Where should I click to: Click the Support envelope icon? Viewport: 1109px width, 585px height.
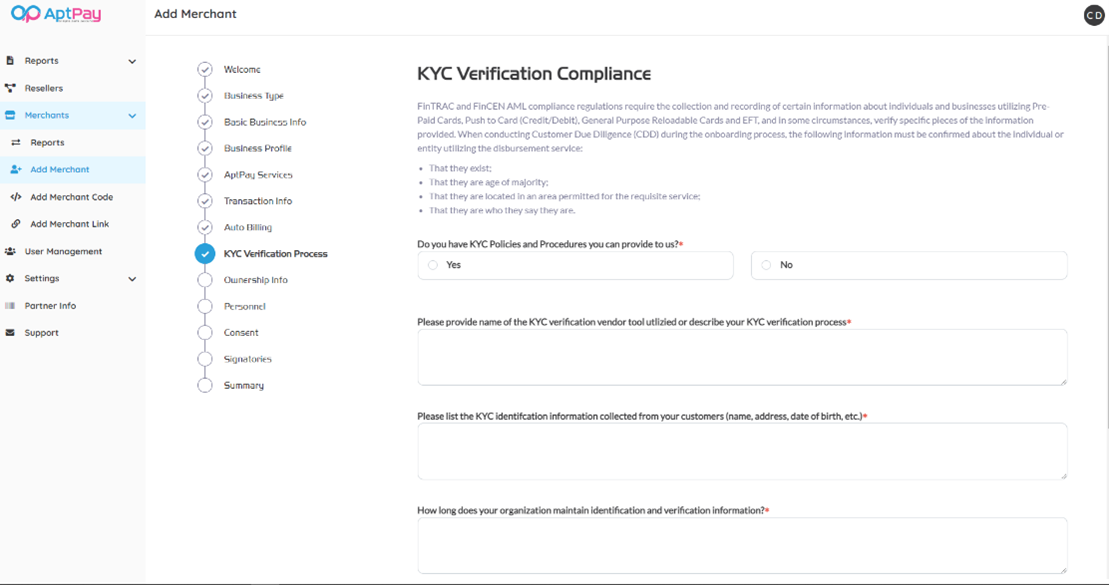coord(10,333)
